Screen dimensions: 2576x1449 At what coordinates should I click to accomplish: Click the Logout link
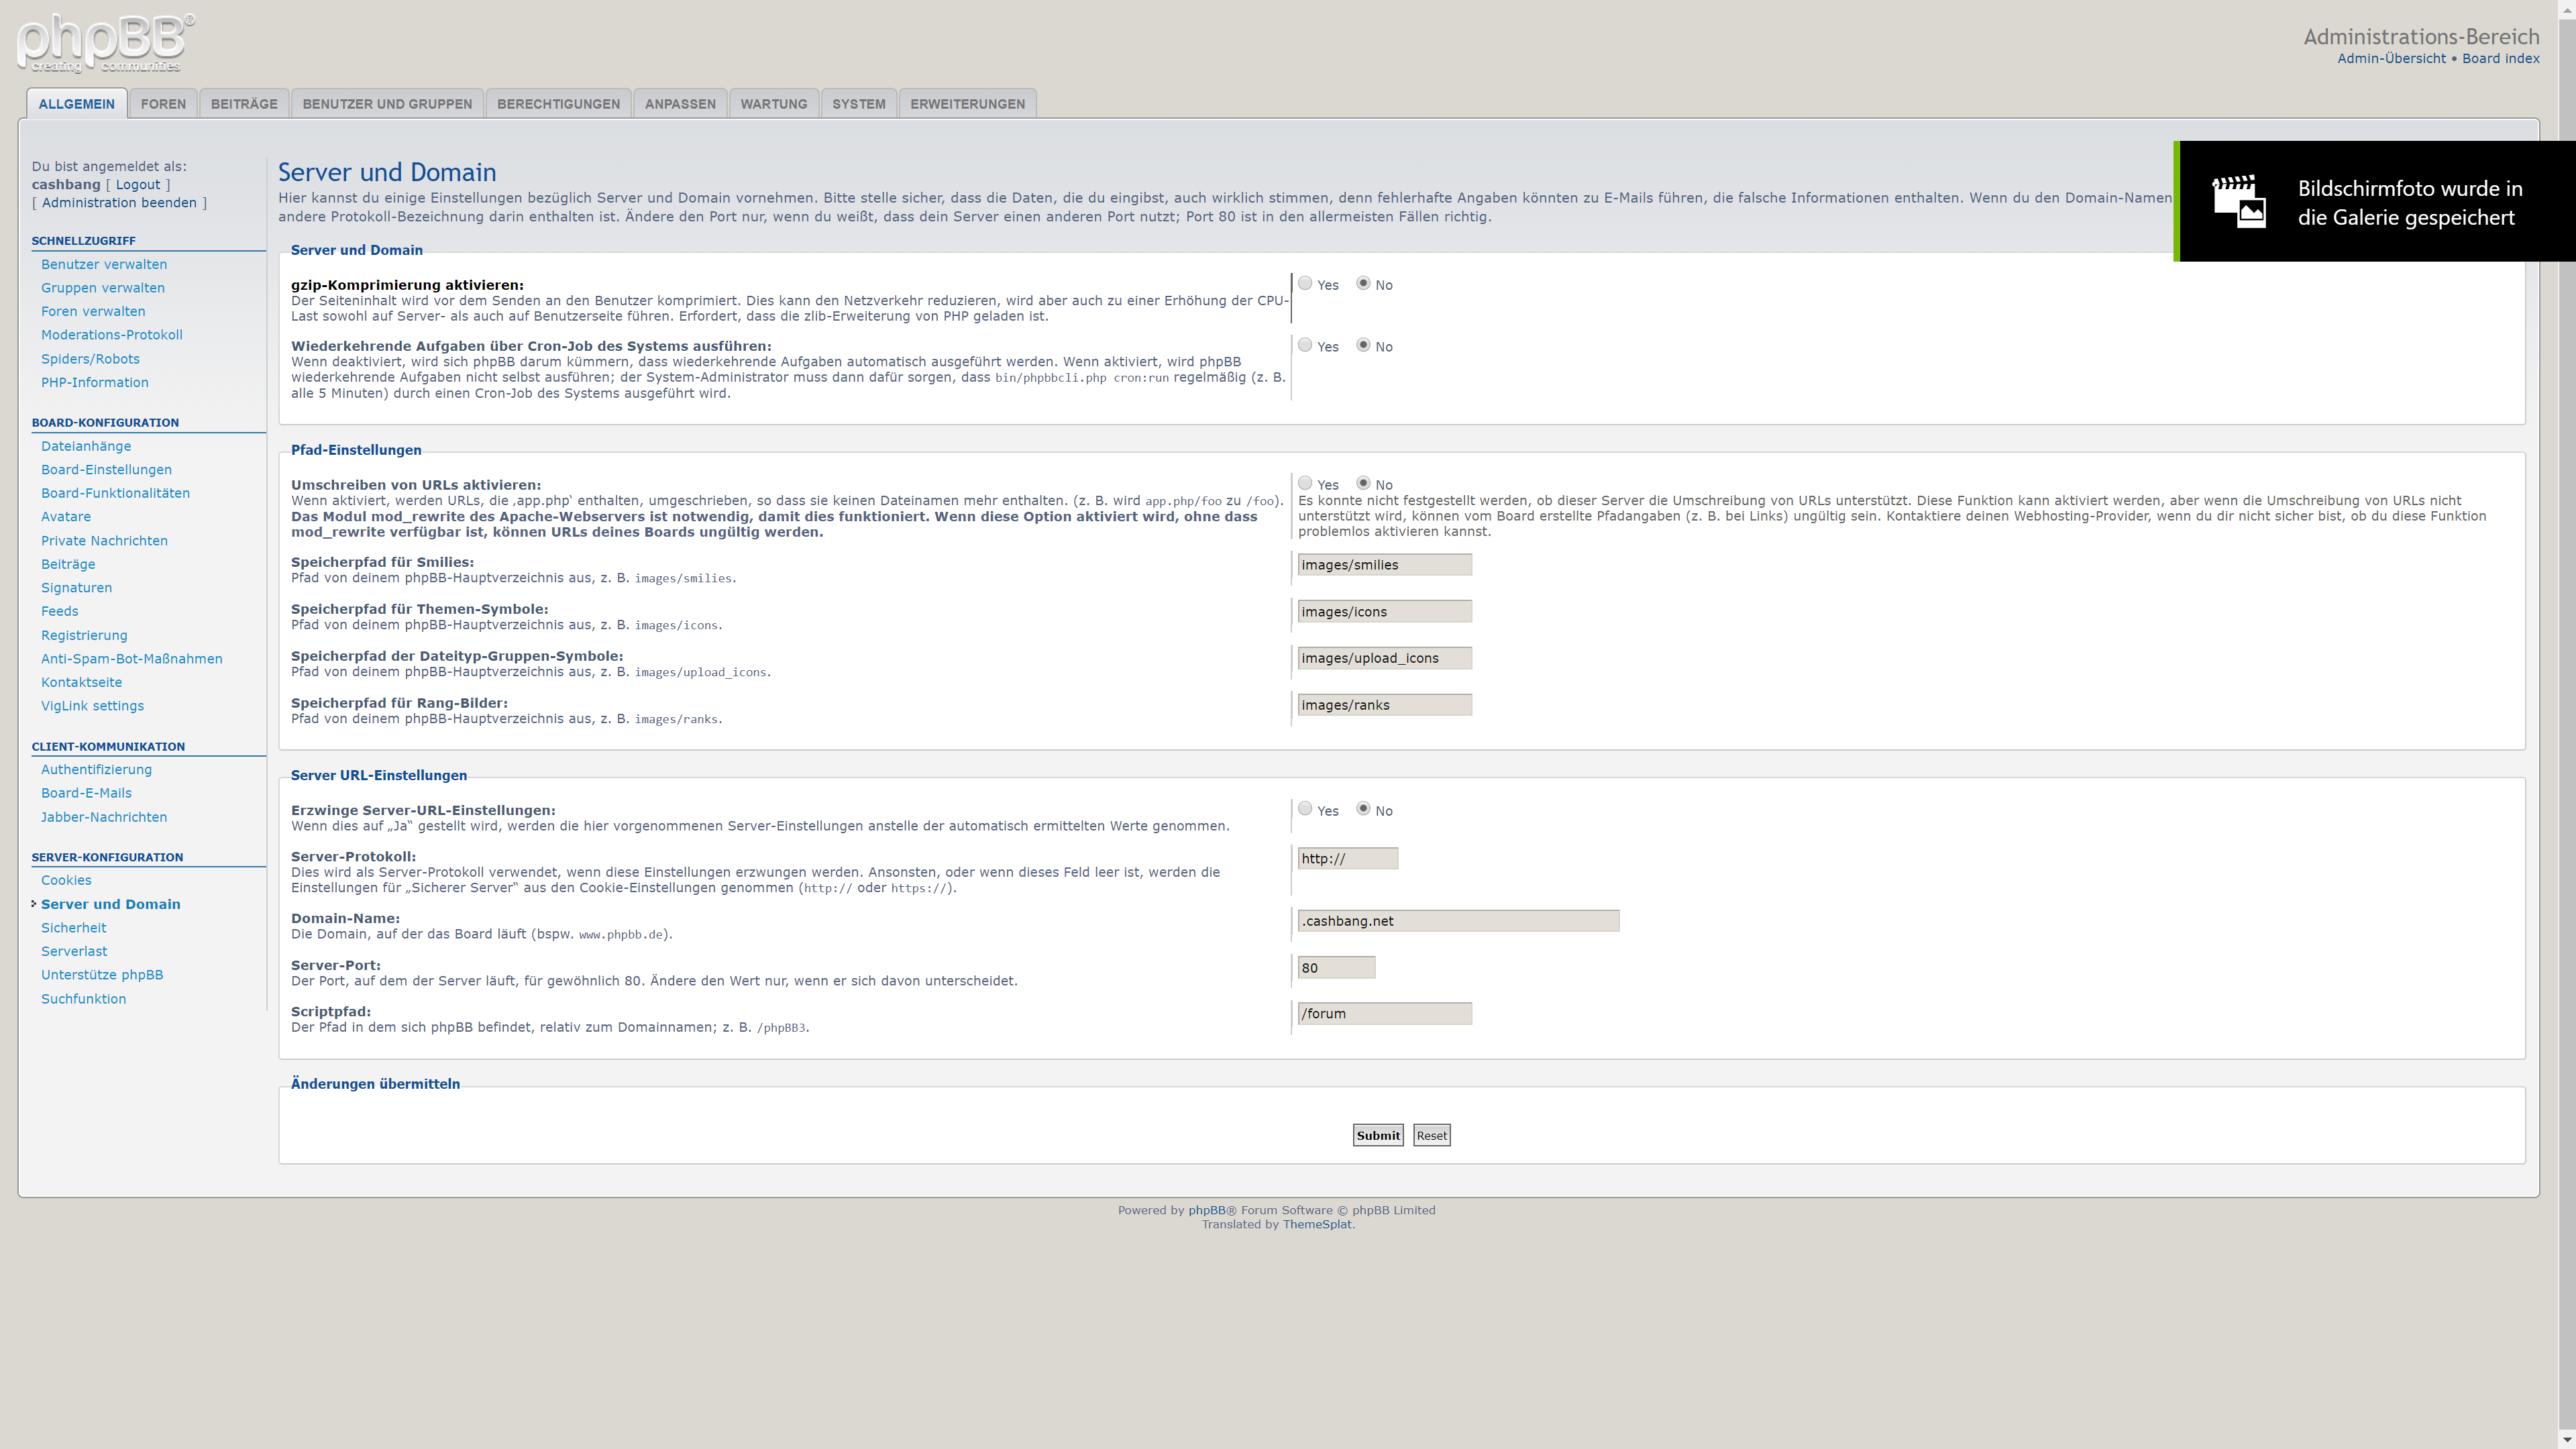[138, 185]
